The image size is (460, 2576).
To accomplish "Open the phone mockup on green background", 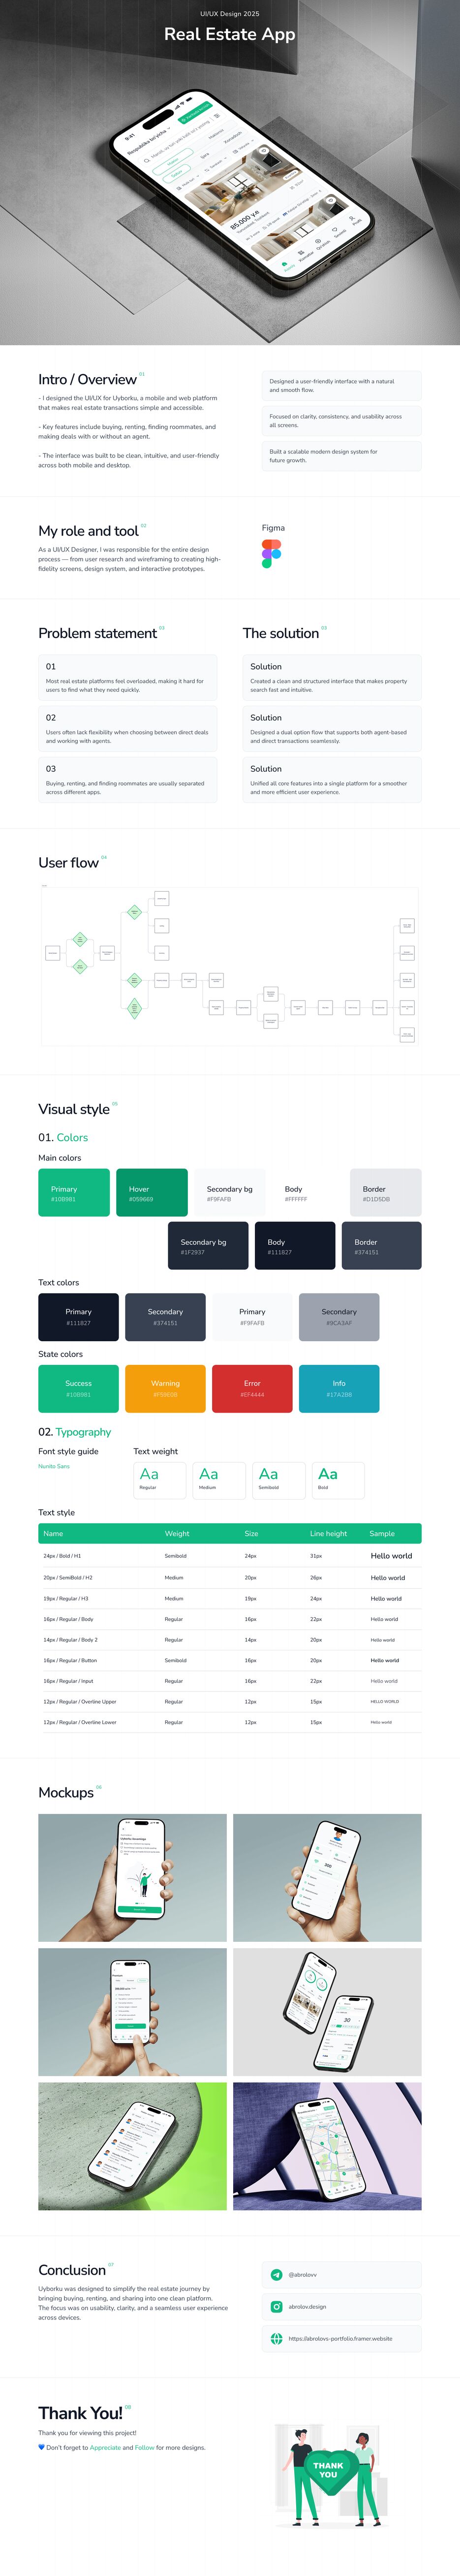I will pos(132,2146).
